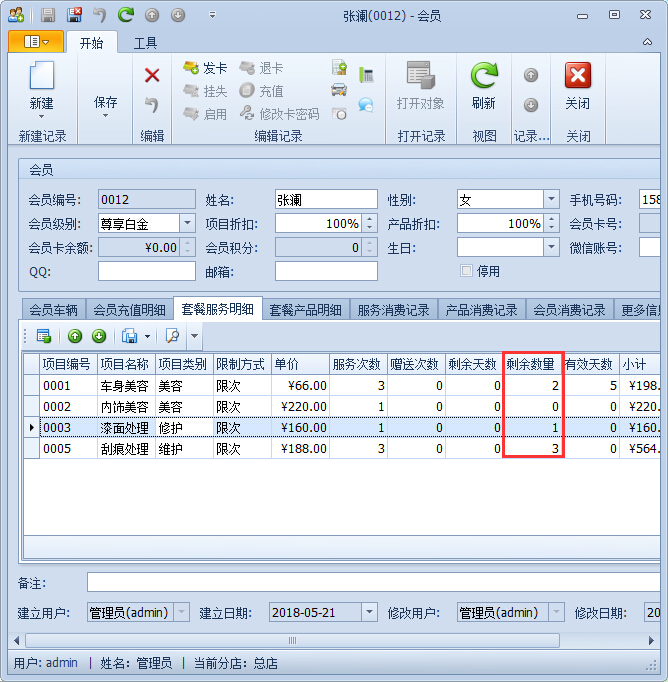Image resolution: width=668 pixels, height=682 pixels.
Task: Toggle the 停用 (Disabled) checkbox
Action: coord(466,271)
